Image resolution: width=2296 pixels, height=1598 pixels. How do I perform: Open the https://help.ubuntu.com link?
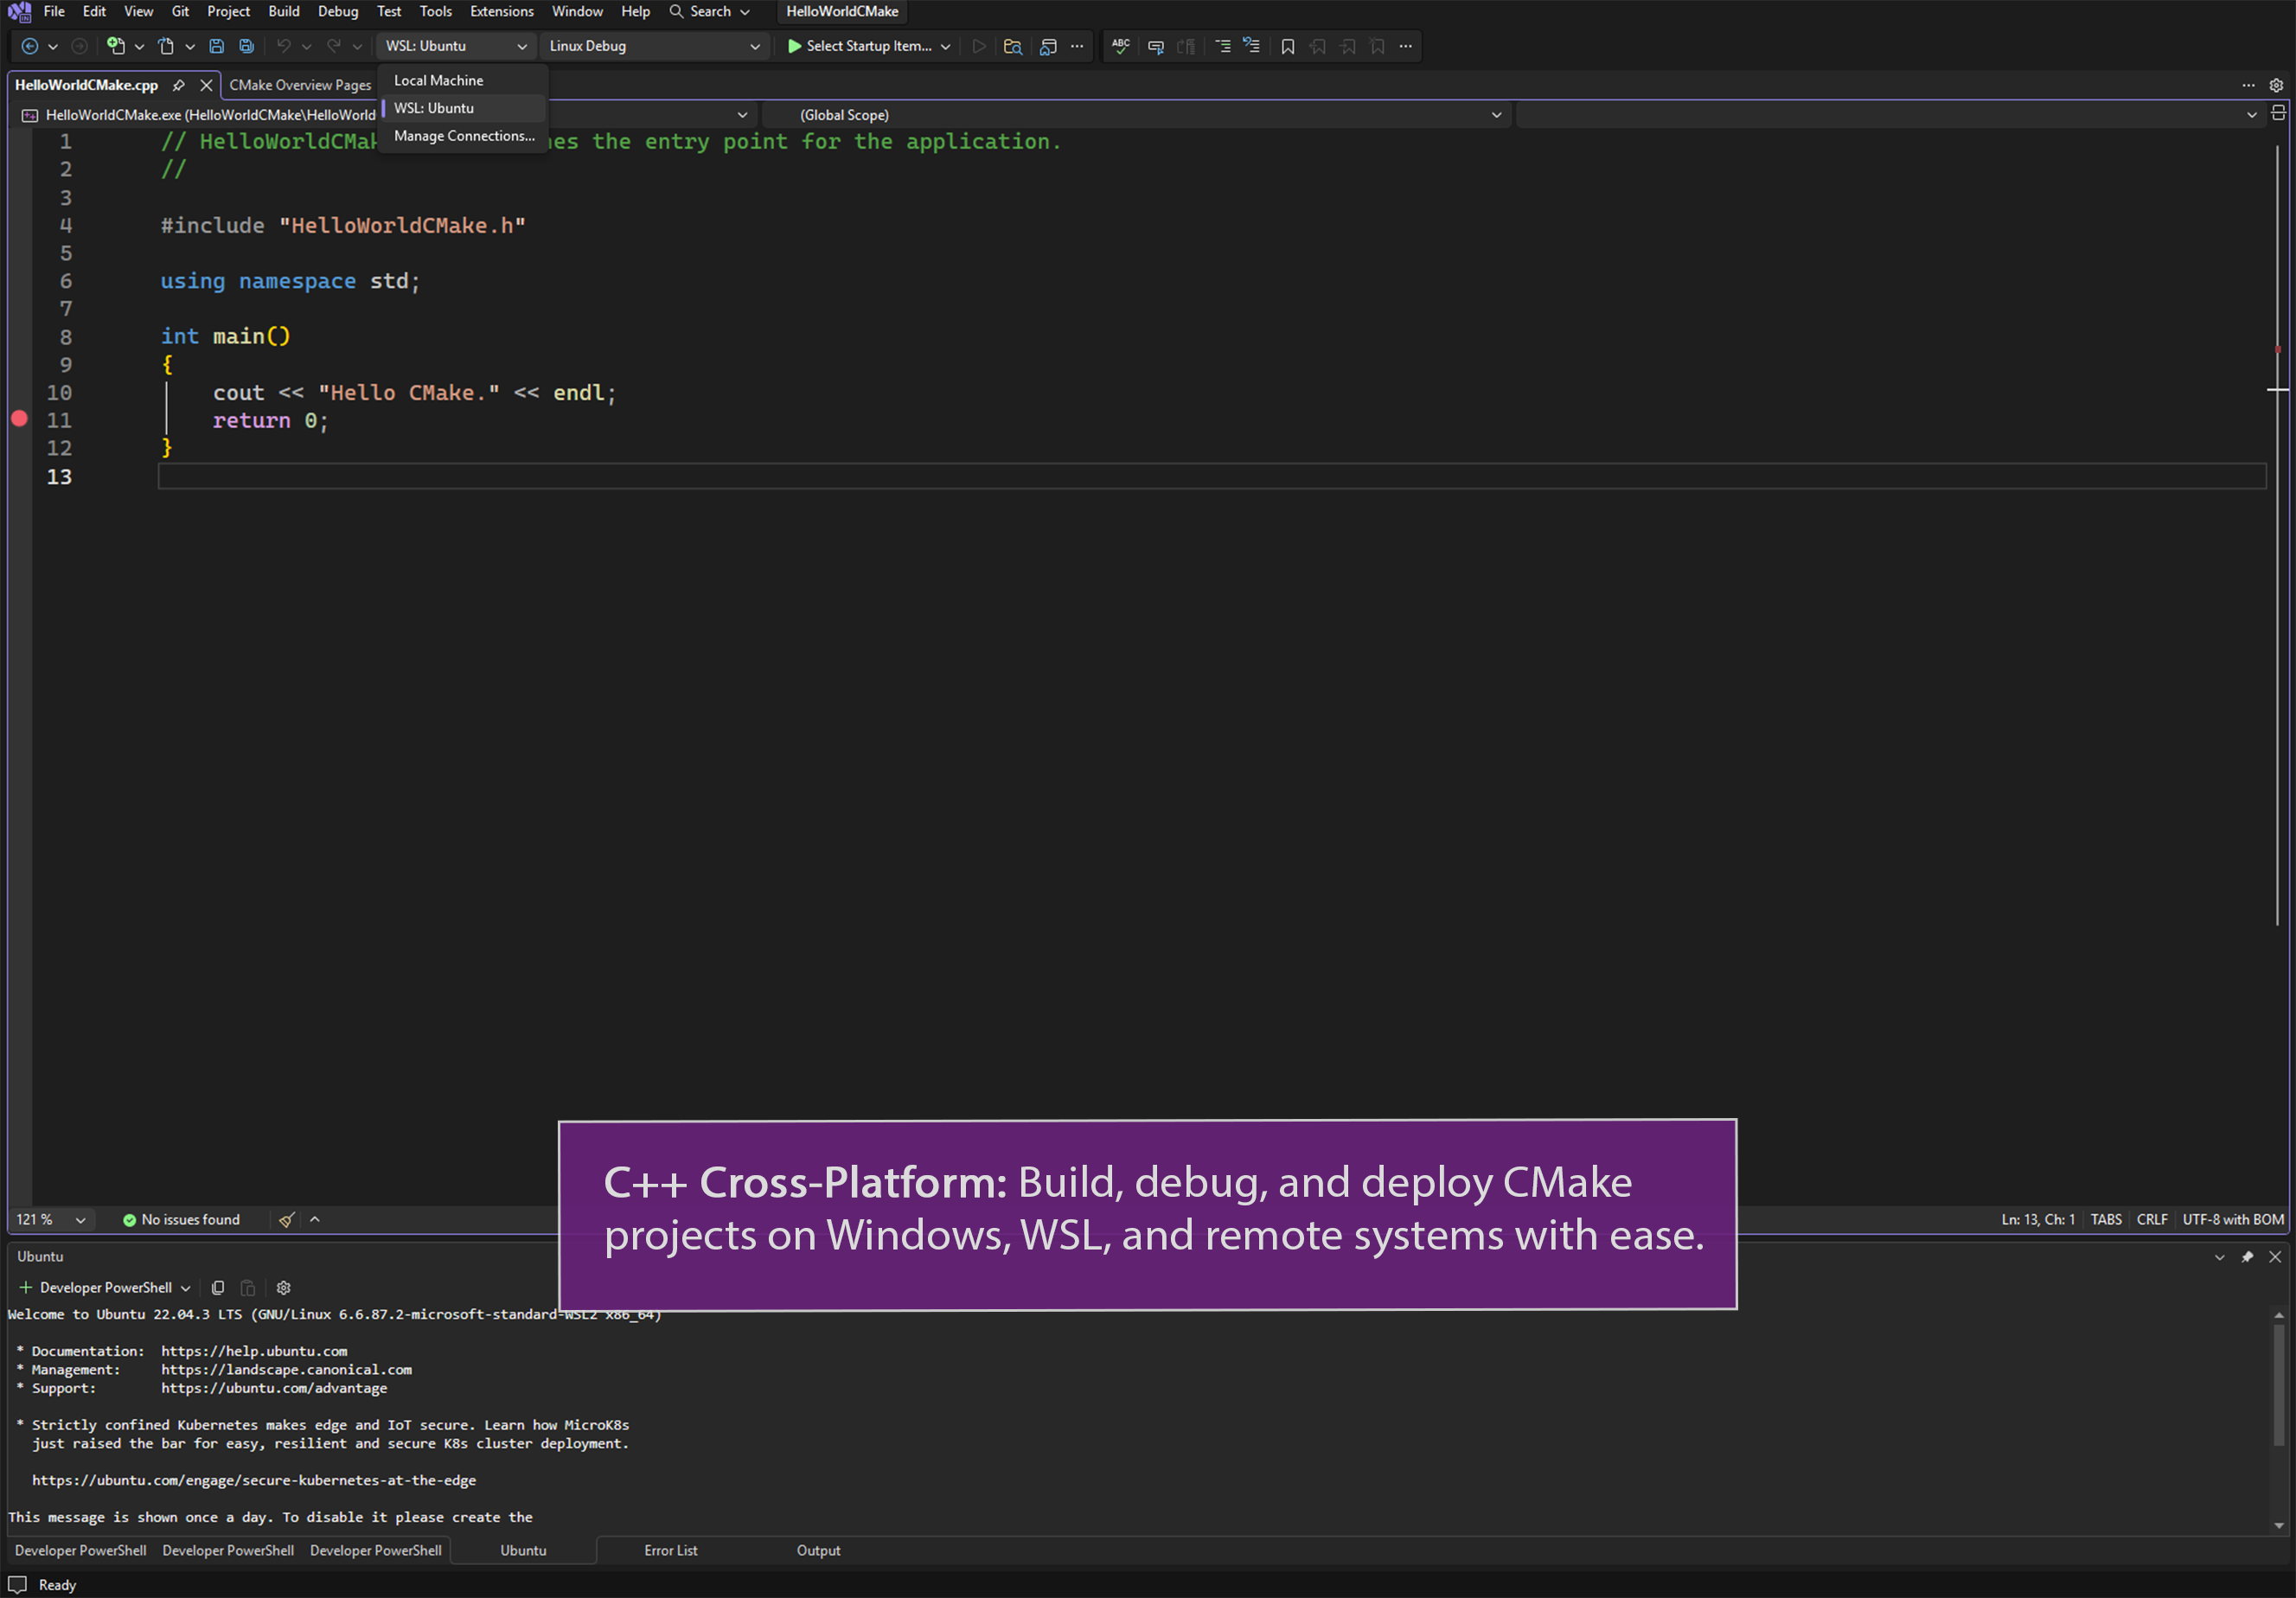[255, 1351]
